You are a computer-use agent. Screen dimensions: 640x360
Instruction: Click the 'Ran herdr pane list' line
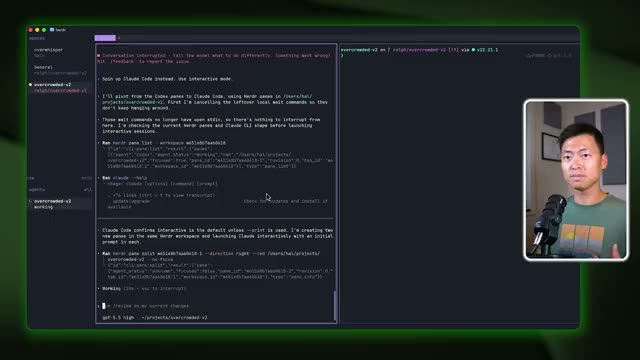point(164,143)
